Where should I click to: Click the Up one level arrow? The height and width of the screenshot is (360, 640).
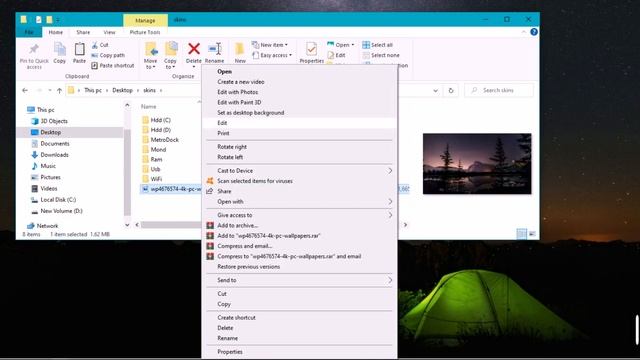point(60,90)
